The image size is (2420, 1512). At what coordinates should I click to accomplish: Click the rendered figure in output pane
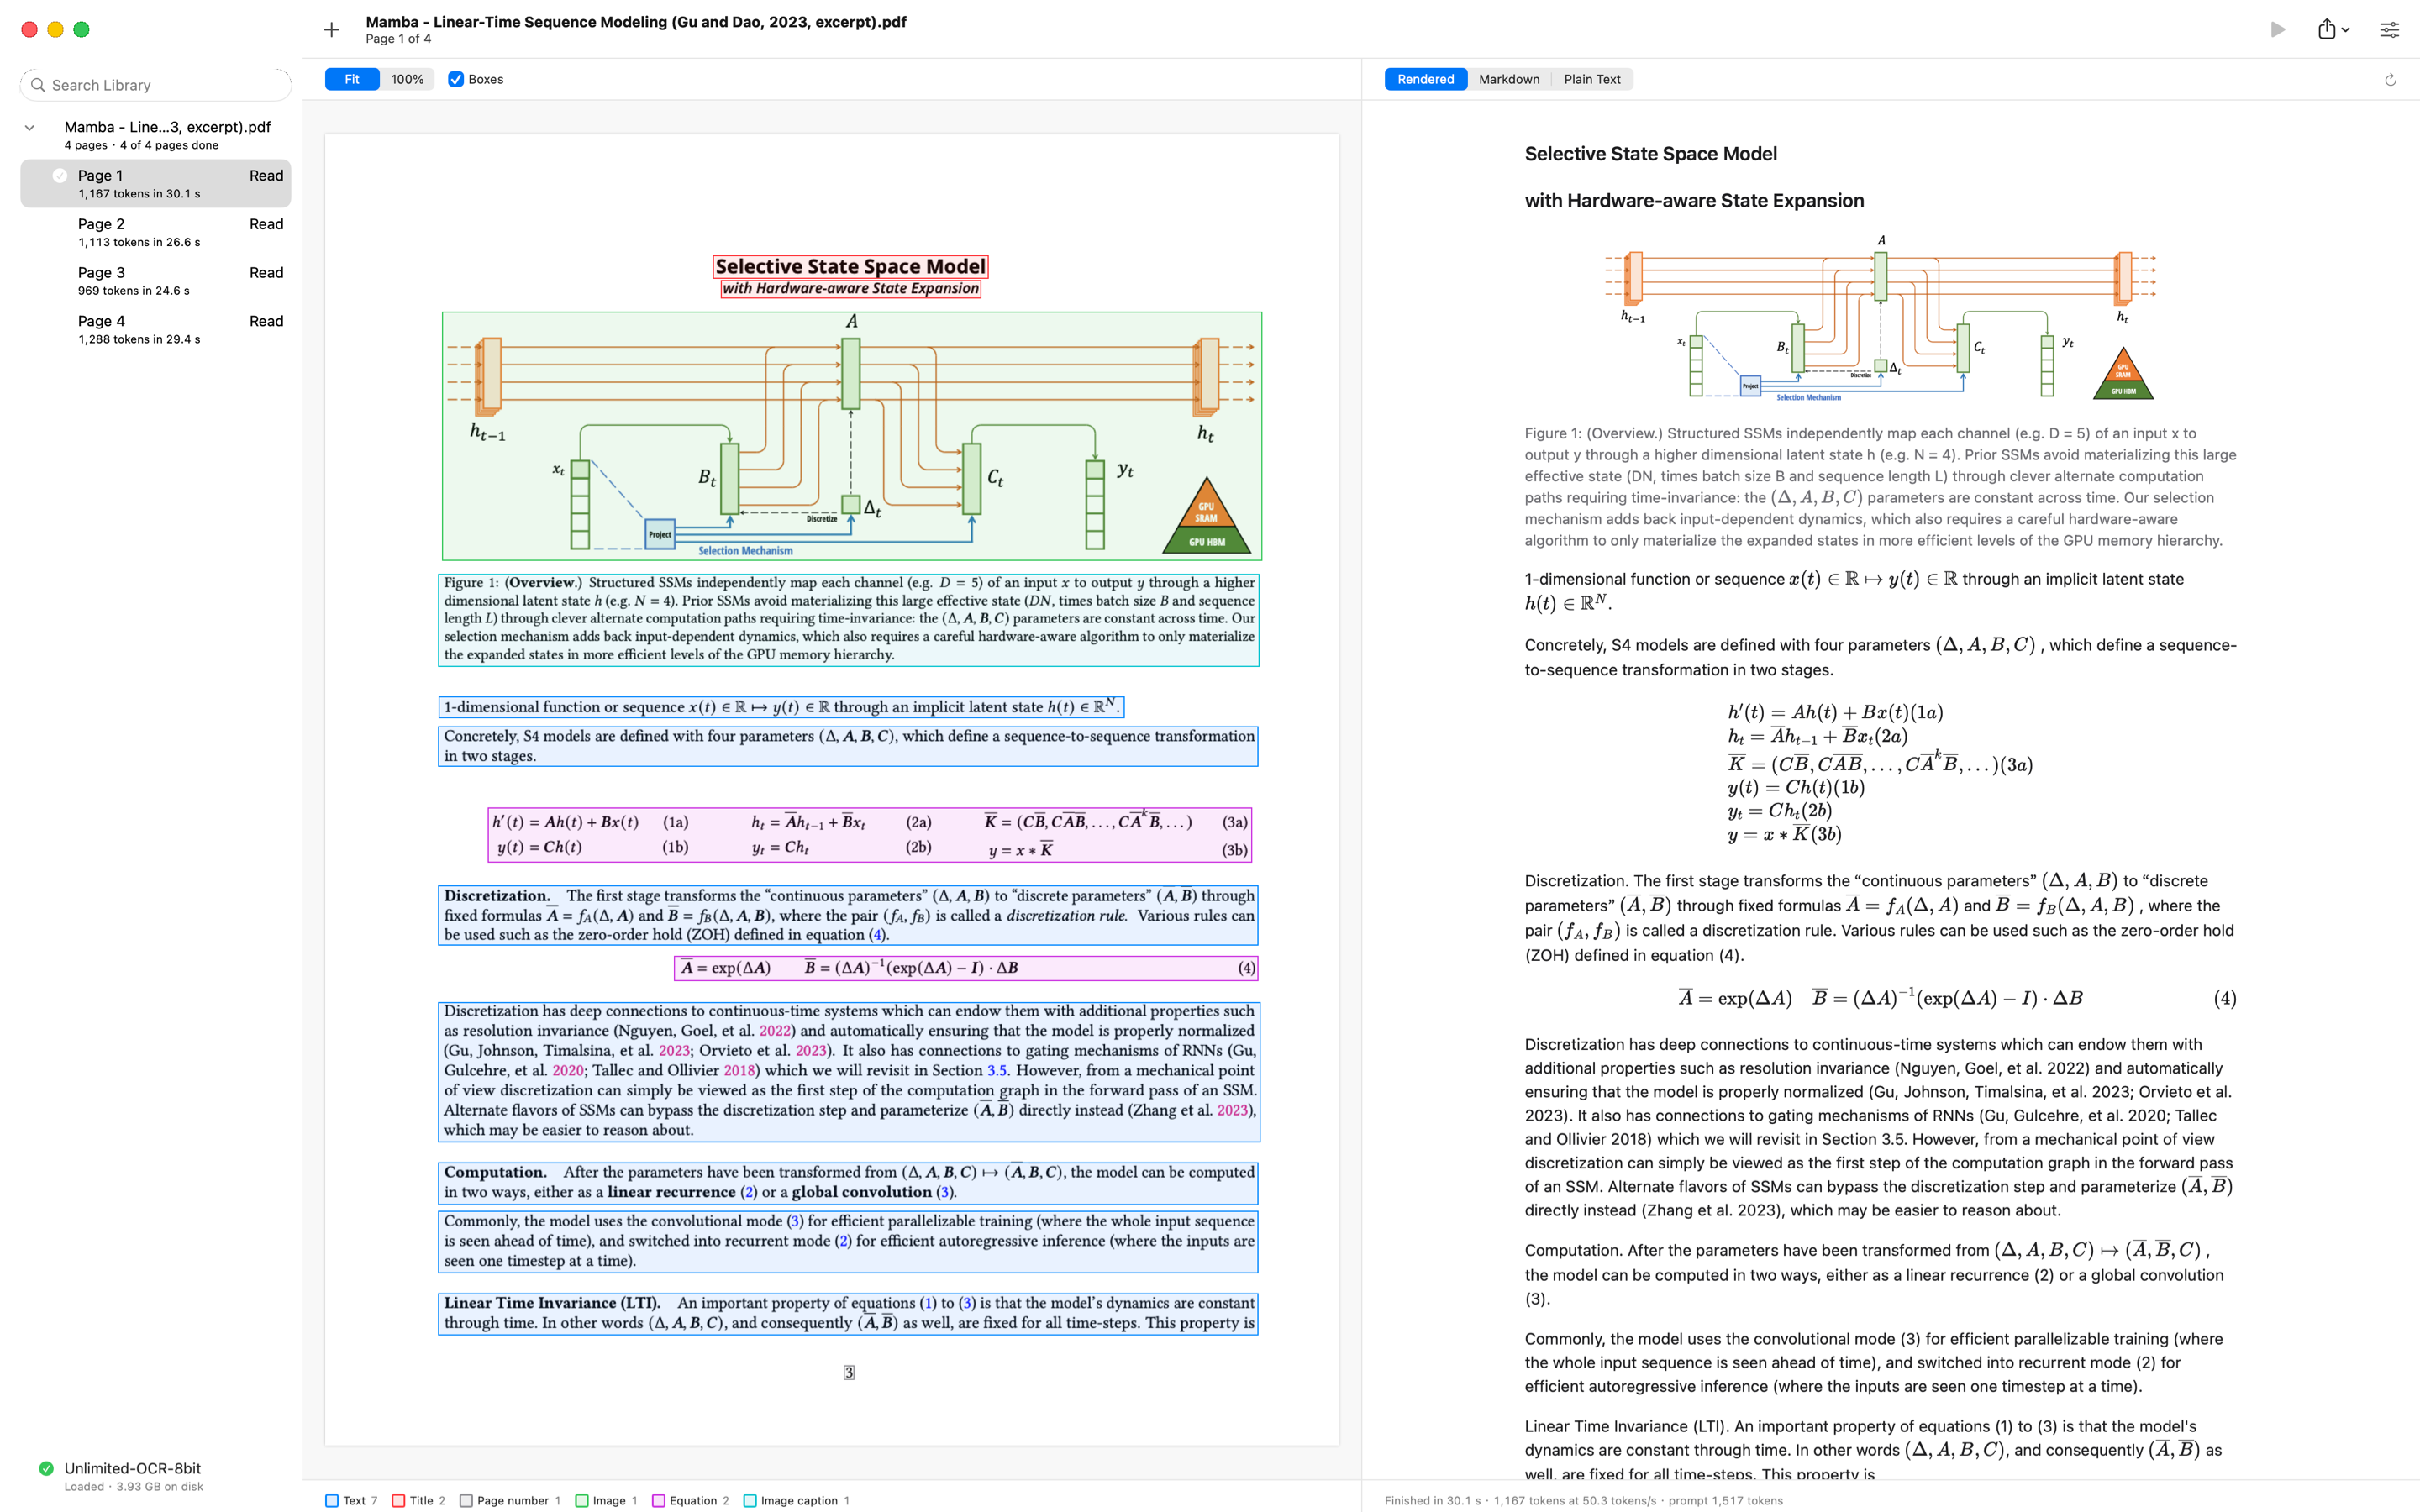(x=1880, y=318)
